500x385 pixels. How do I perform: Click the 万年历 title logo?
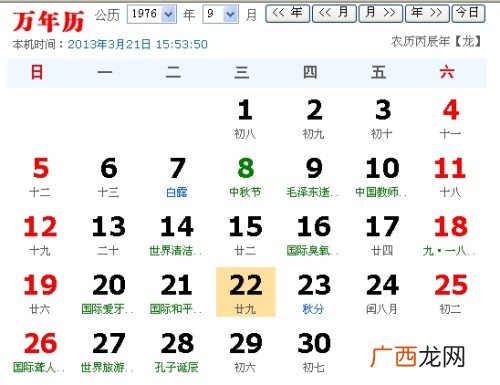click(x=48, y=22)
